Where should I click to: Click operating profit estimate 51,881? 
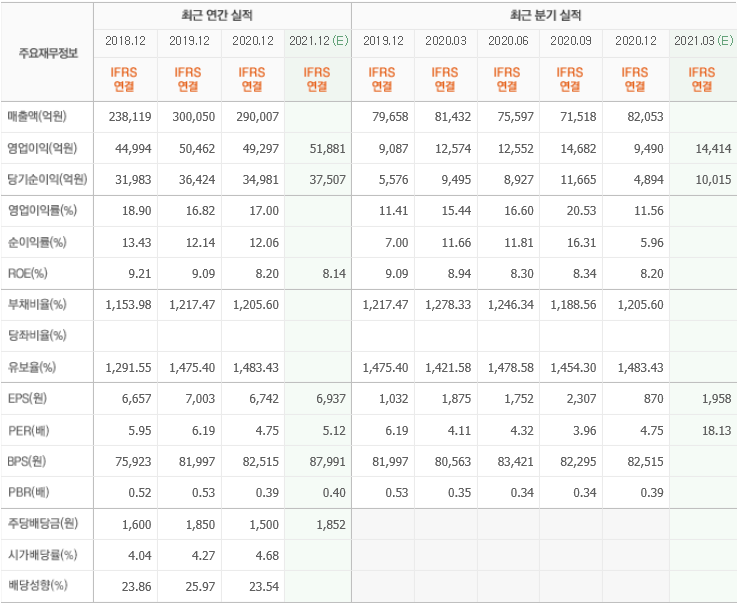[x=328, y=149]
